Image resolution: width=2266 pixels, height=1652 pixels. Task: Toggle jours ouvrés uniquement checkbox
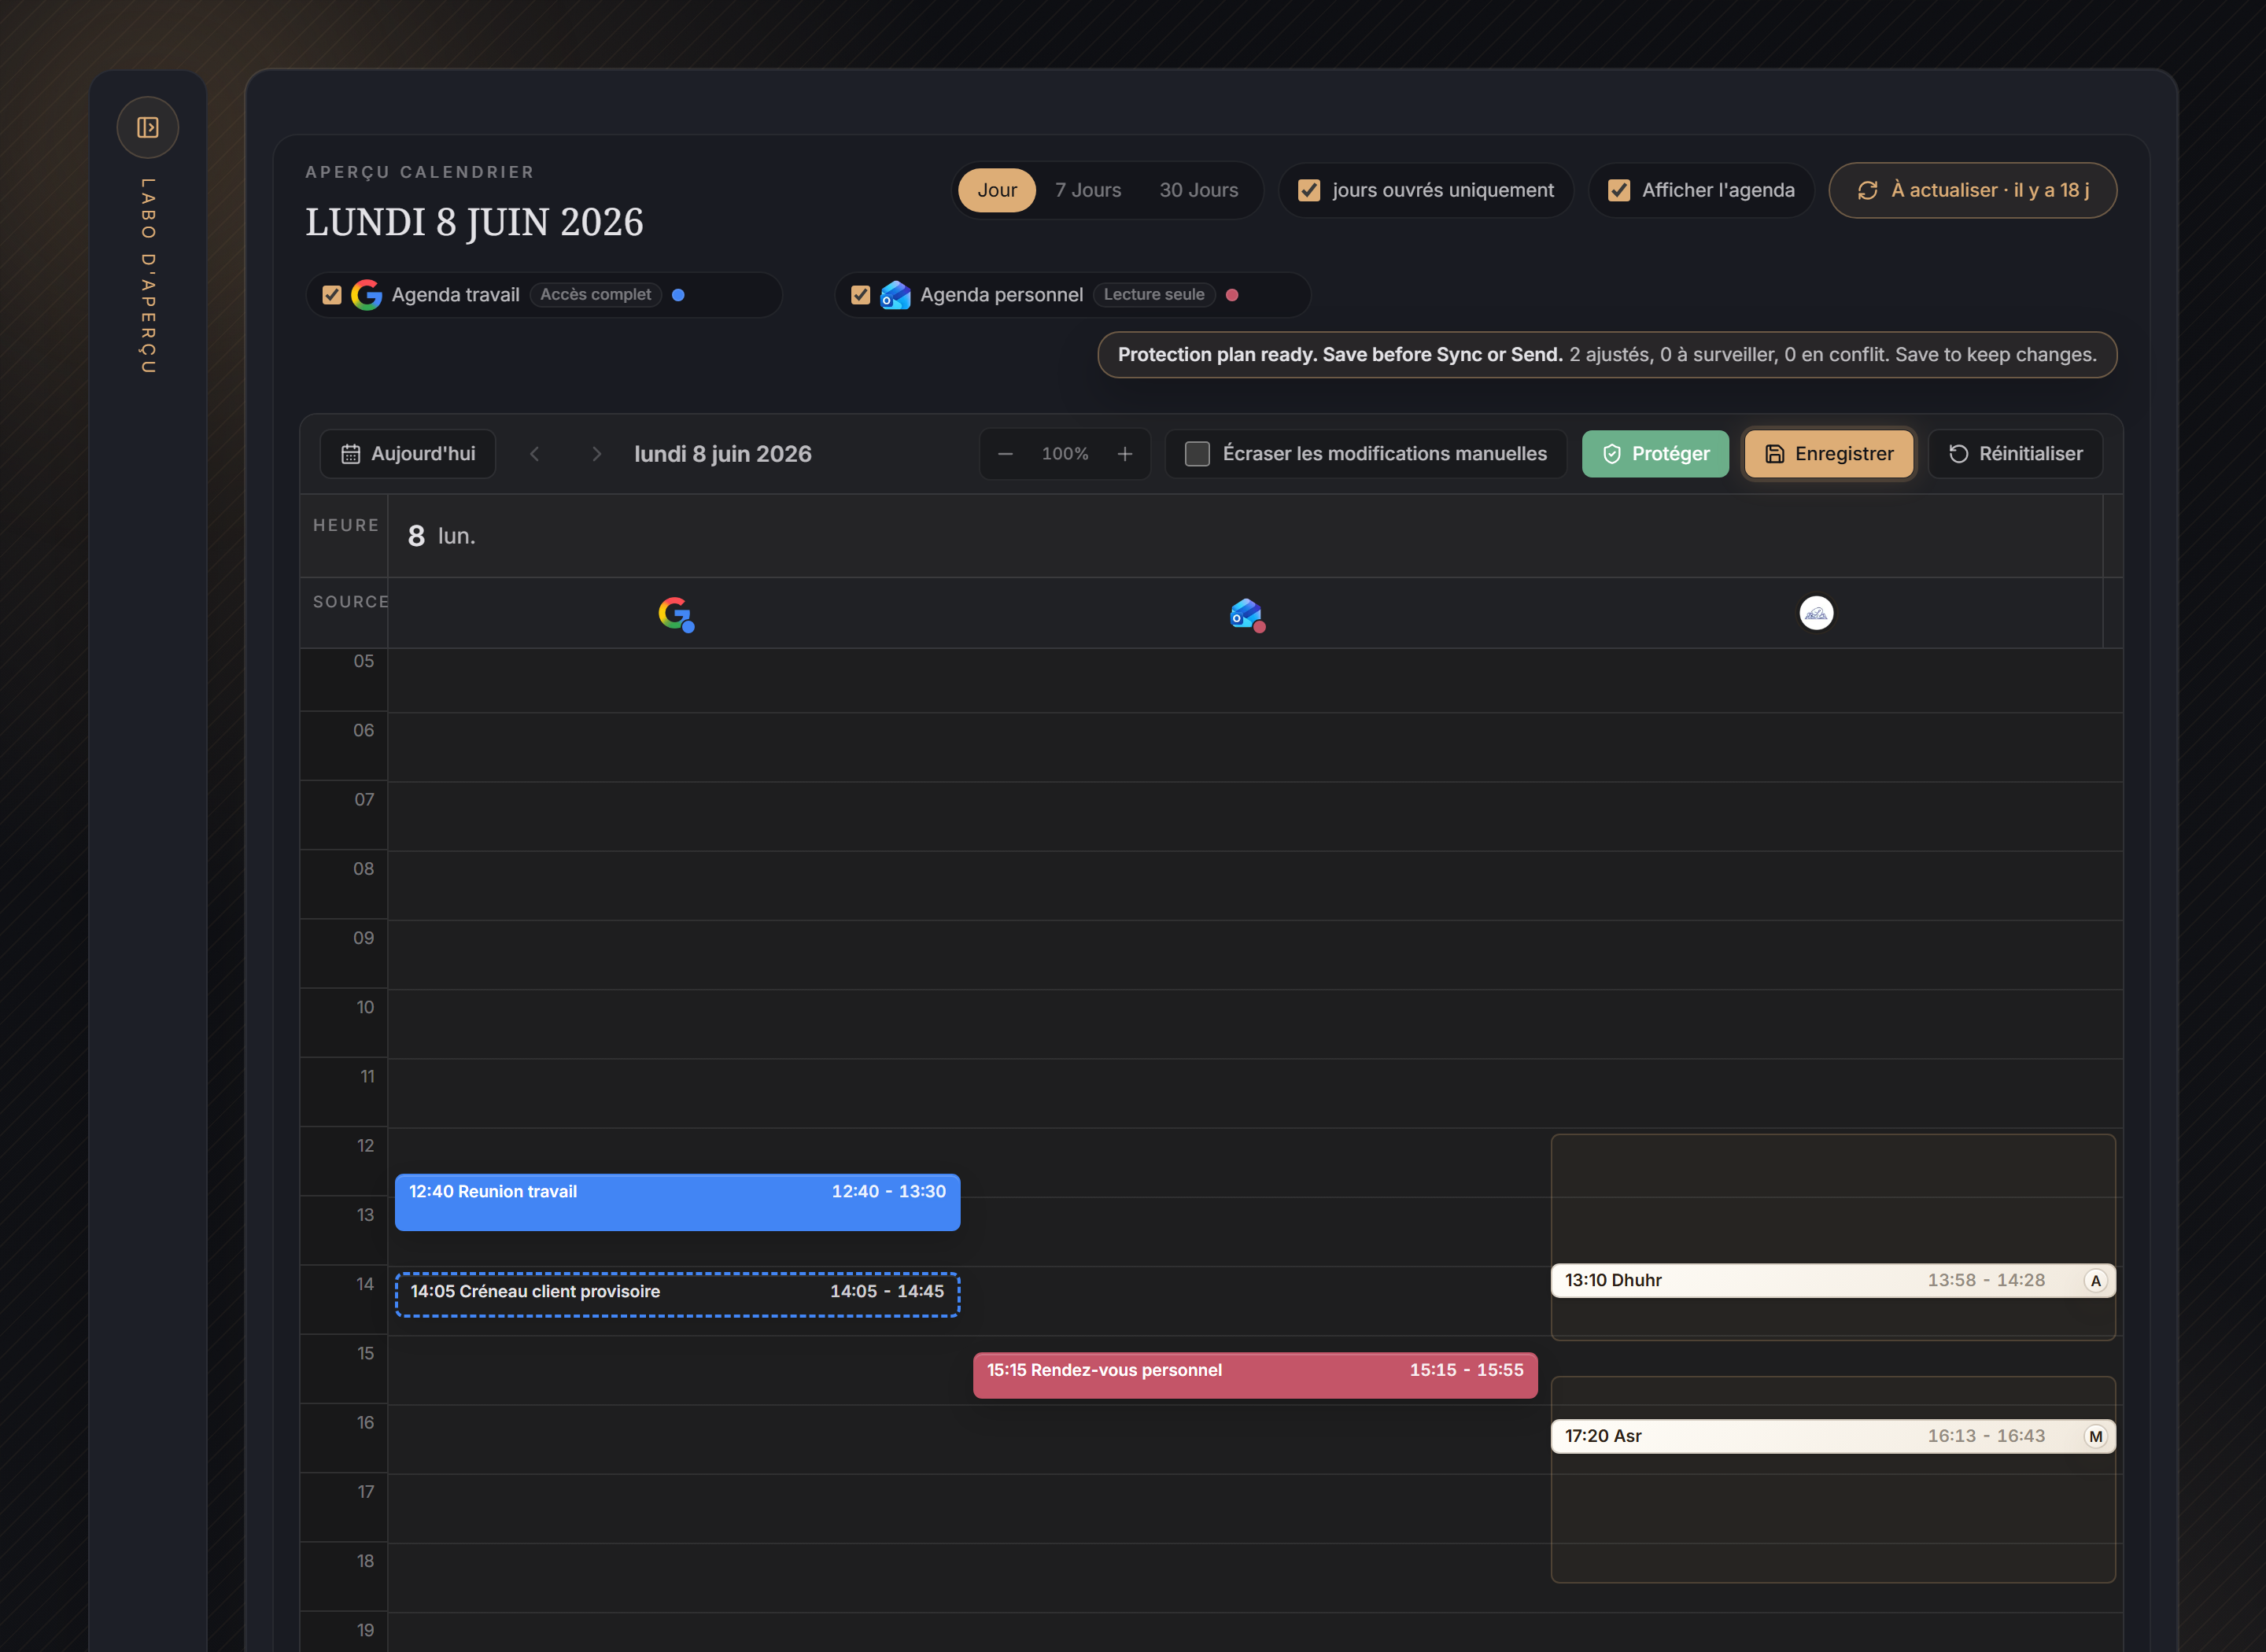coord(1309,190)
